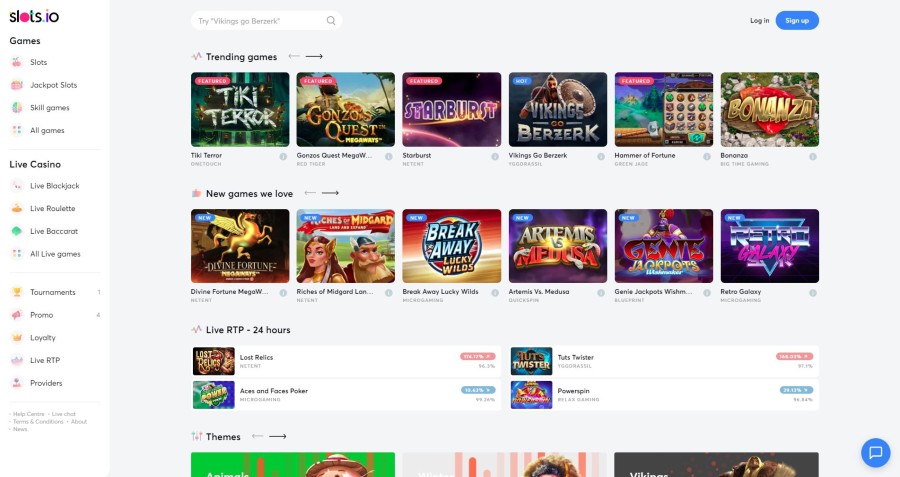This screenshot has height=477, width=900.
Task: Show next Trending games with right arrow
Action: click(314, 56)
